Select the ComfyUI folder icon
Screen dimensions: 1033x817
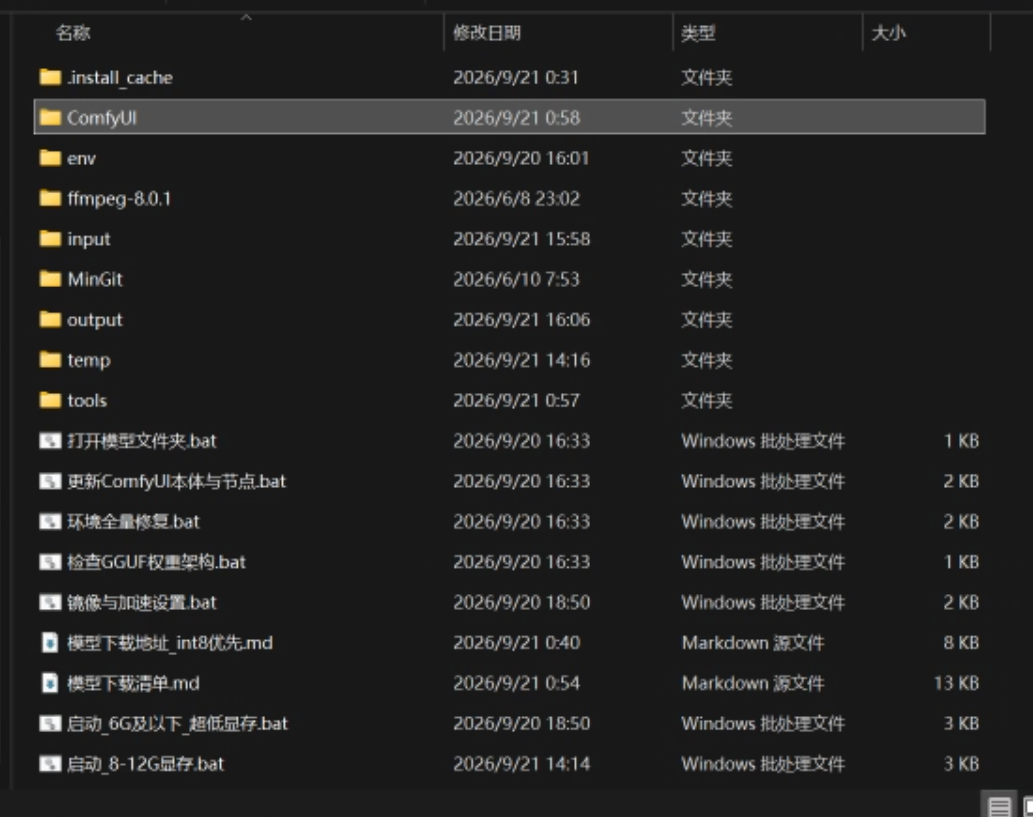50,118
